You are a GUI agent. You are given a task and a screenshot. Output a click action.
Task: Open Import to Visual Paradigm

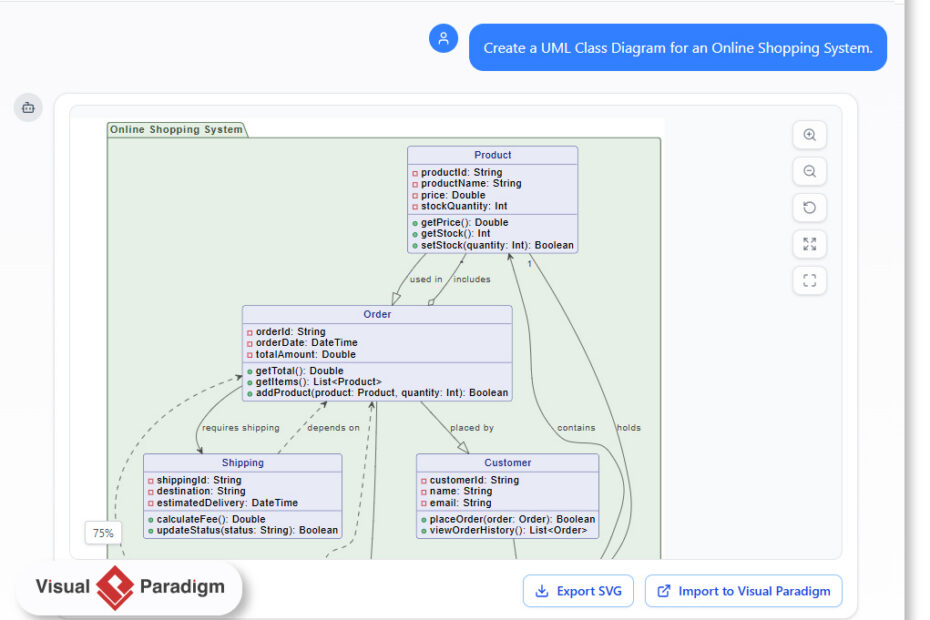point(743,591)
